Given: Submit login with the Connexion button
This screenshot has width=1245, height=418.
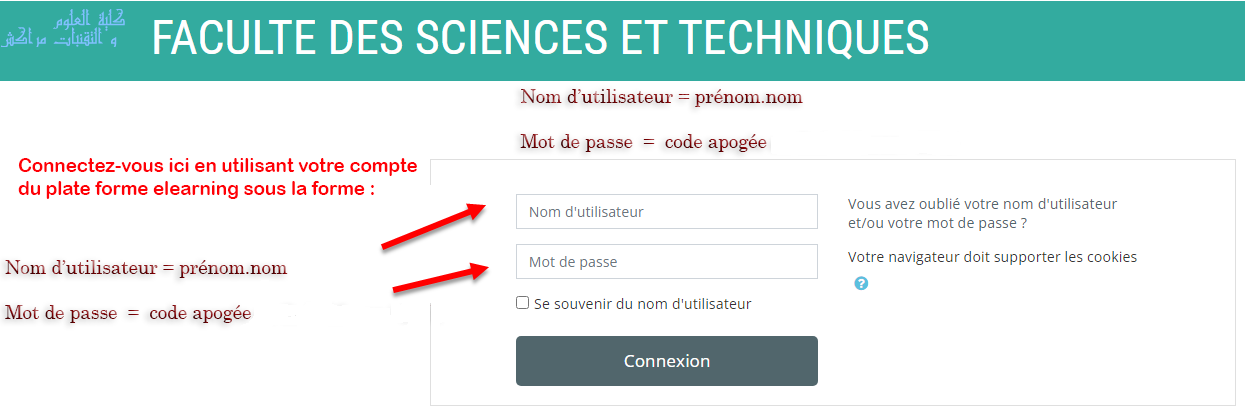Looking at the screenshot, I should [x=667, y=361].
